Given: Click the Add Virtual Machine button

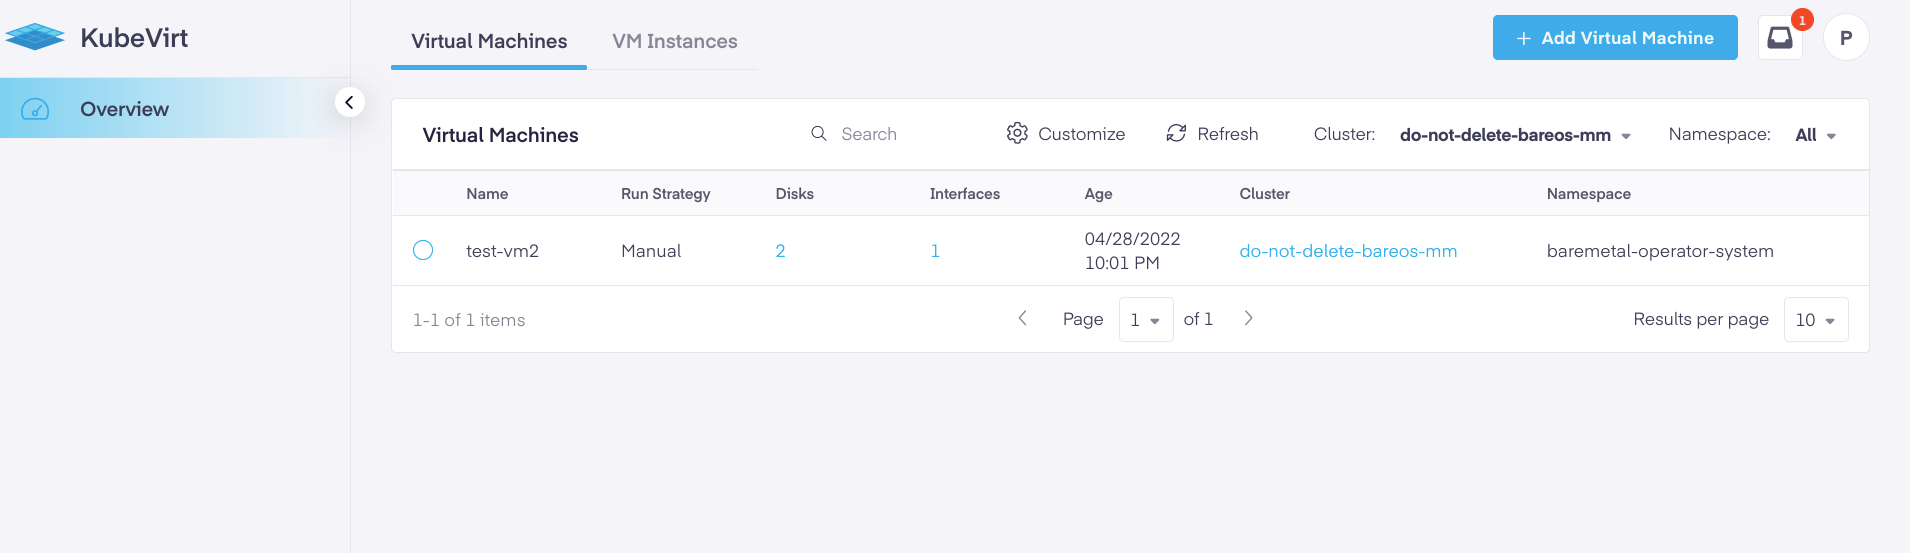Looking at the screenshot, I should (x=1615, y=38).
